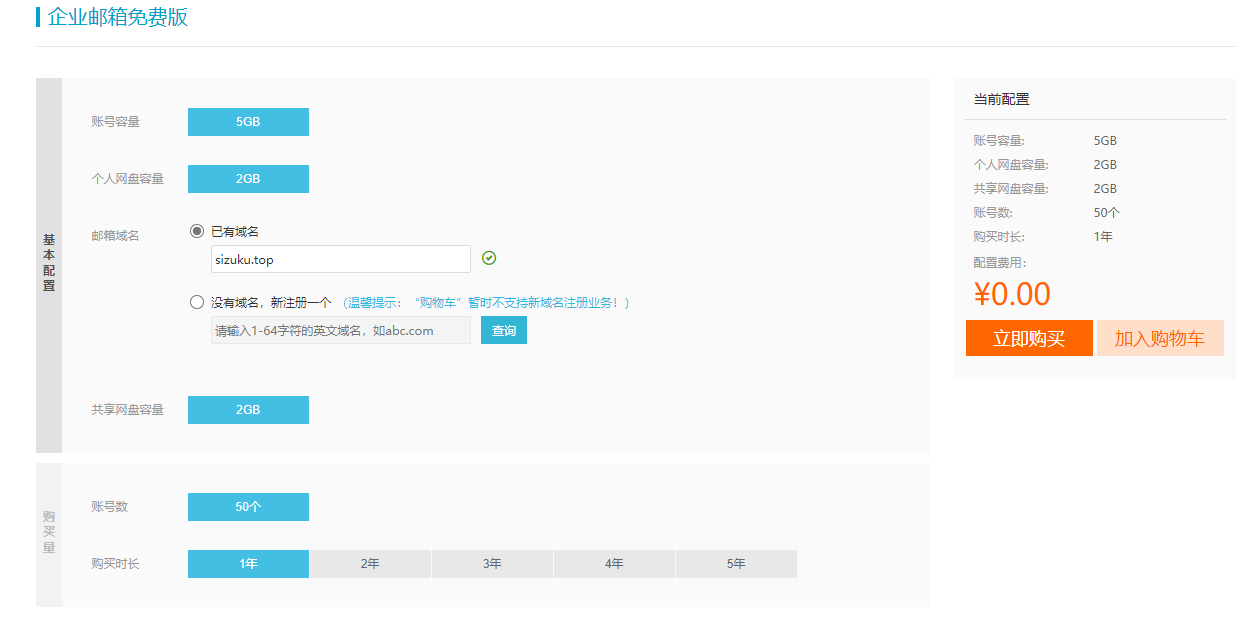1249x632 pixels.
Task: Select the 5GB account capacity option
Action: click(248, 122)
